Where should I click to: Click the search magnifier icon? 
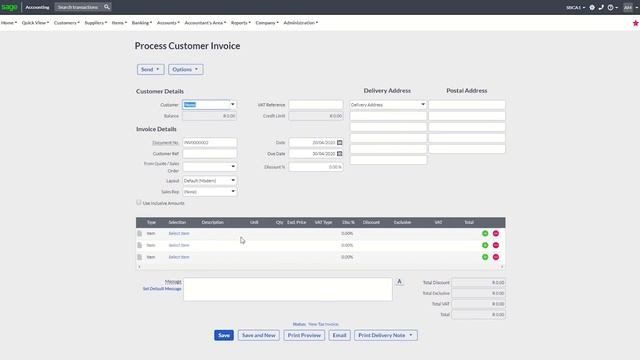coord(107,7)
